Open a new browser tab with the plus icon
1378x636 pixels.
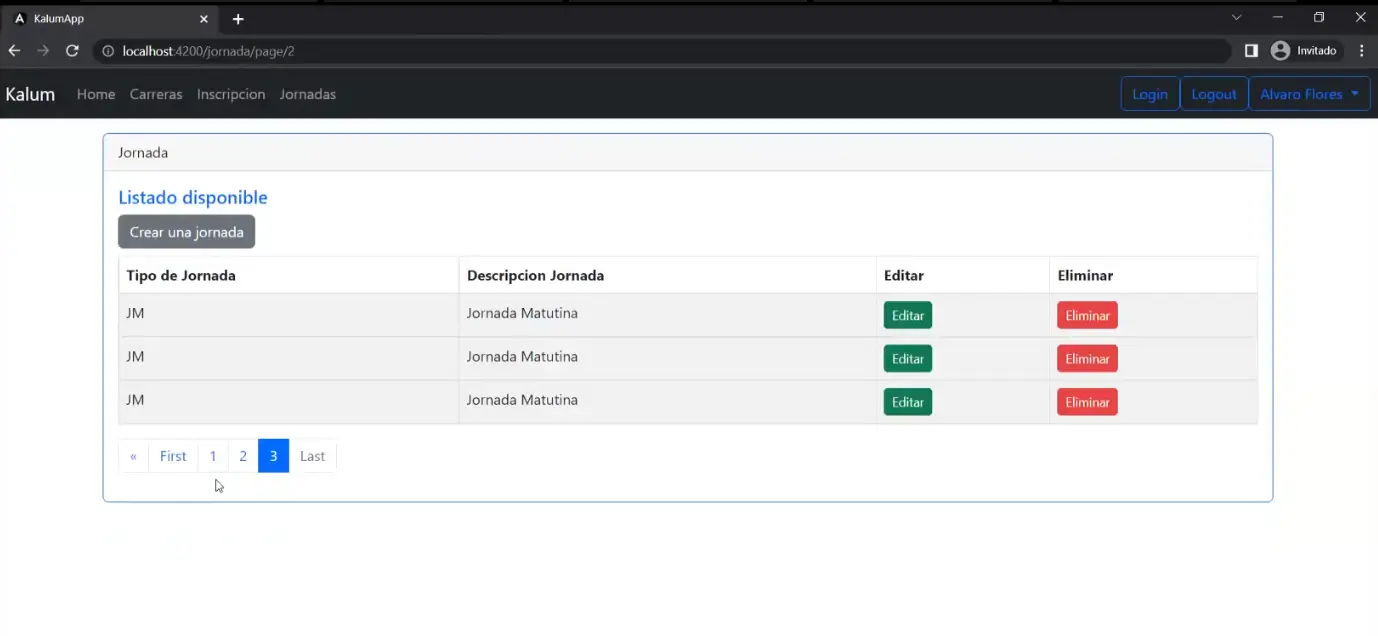[238, 19]
